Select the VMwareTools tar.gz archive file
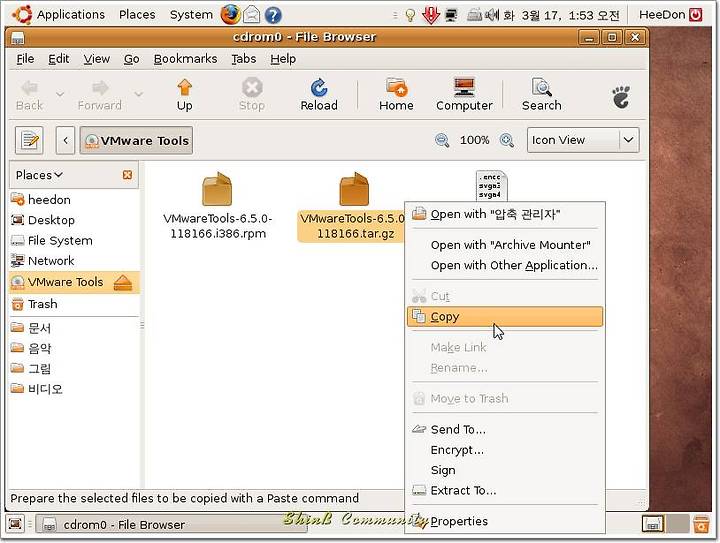This screenshot has width=720, height=543. [x=354, y=206]
